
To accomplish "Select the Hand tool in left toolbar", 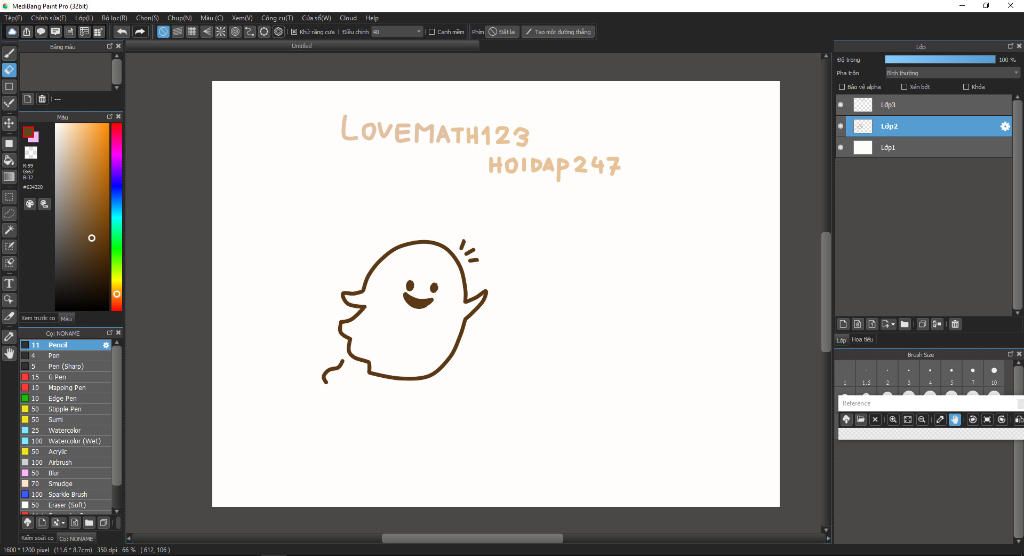I will pyautogui.click(x=9, y=353).
